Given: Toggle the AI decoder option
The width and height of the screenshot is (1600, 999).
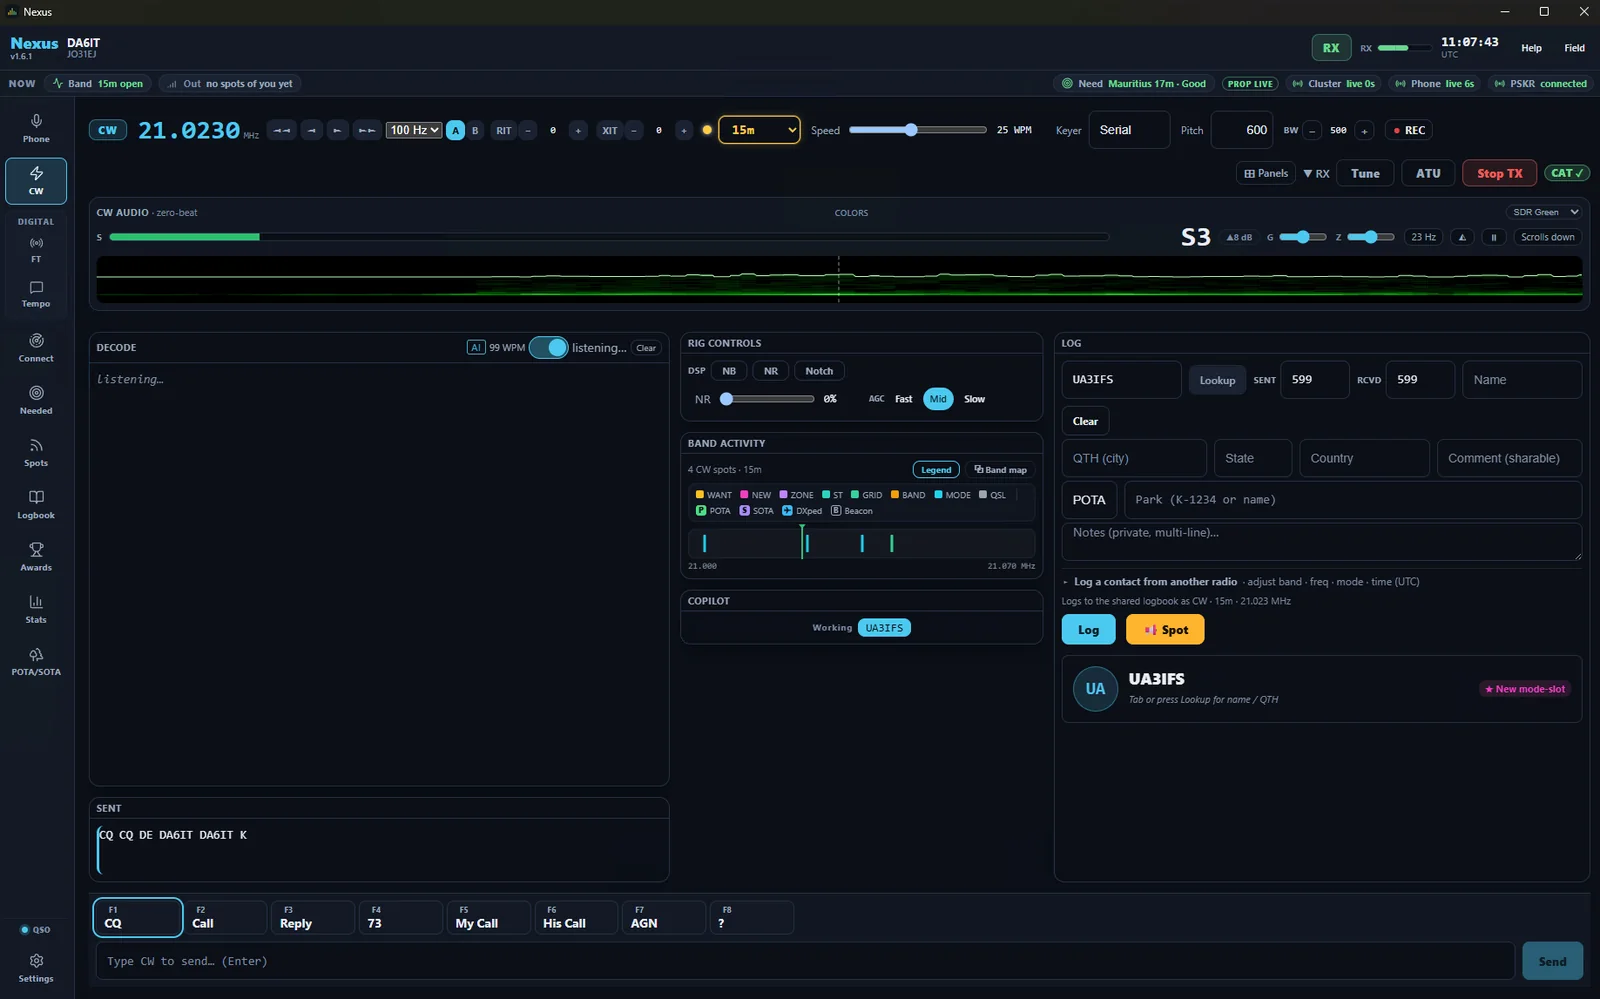Looking at the screenshot, I should tap(476, 347).
